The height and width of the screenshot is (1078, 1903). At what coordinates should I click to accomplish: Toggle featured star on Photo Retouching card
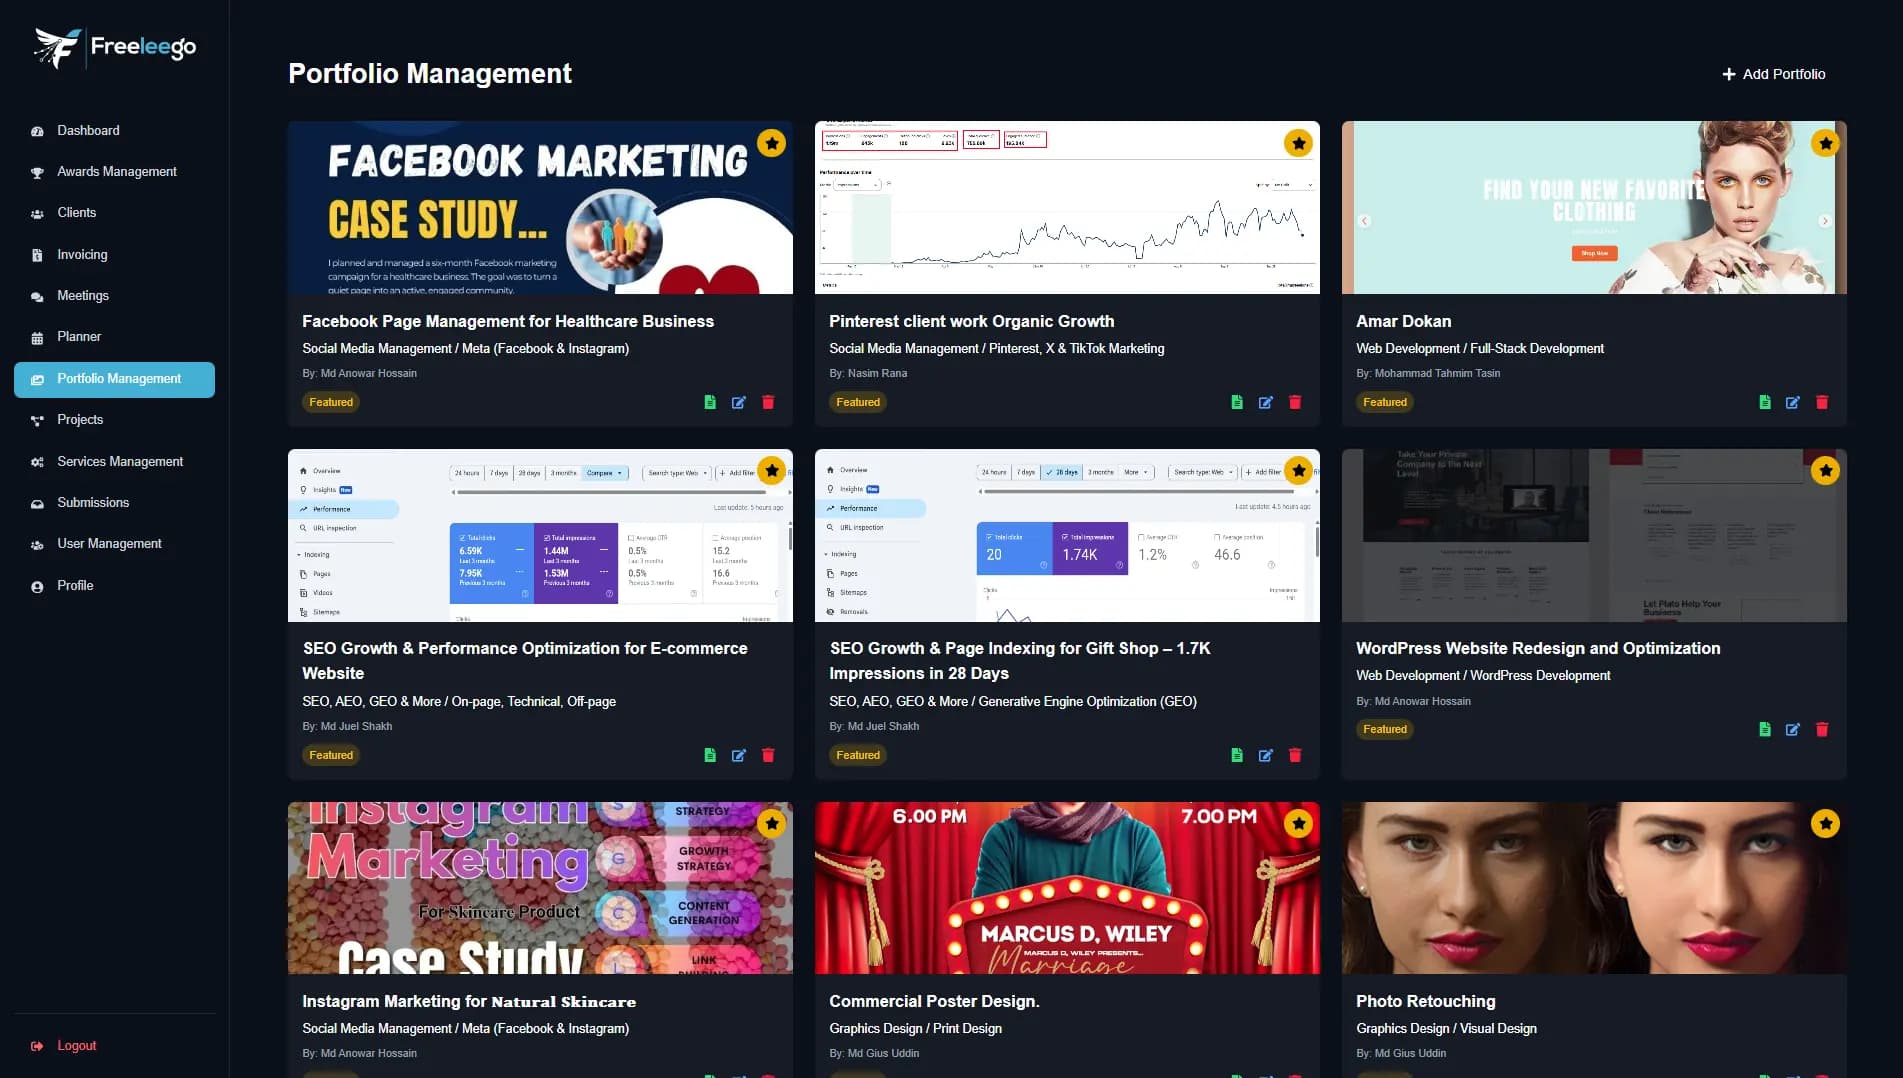[1825, 823]
